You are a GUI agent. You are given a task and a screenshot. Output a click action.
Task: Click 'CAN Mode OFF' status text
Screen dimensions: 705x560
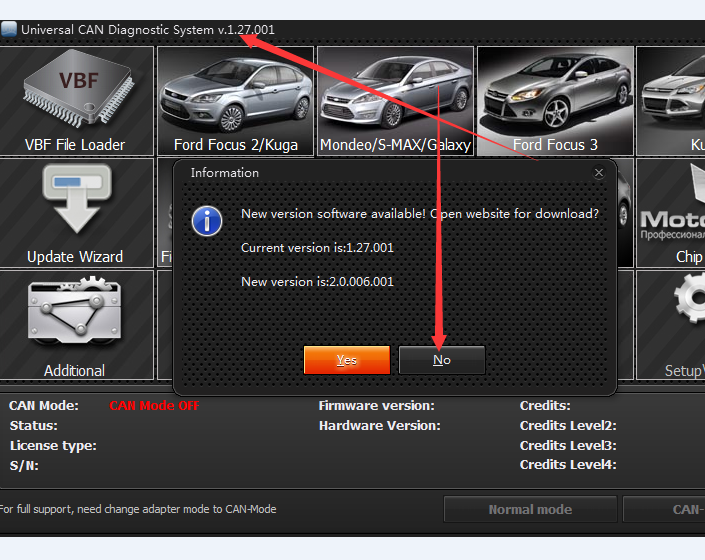(154, 406)
